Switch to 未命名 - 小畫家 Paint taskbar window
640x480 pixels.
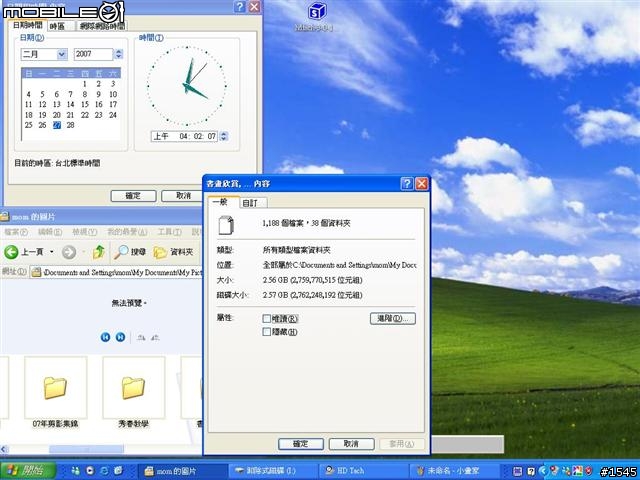click(454, 471)
